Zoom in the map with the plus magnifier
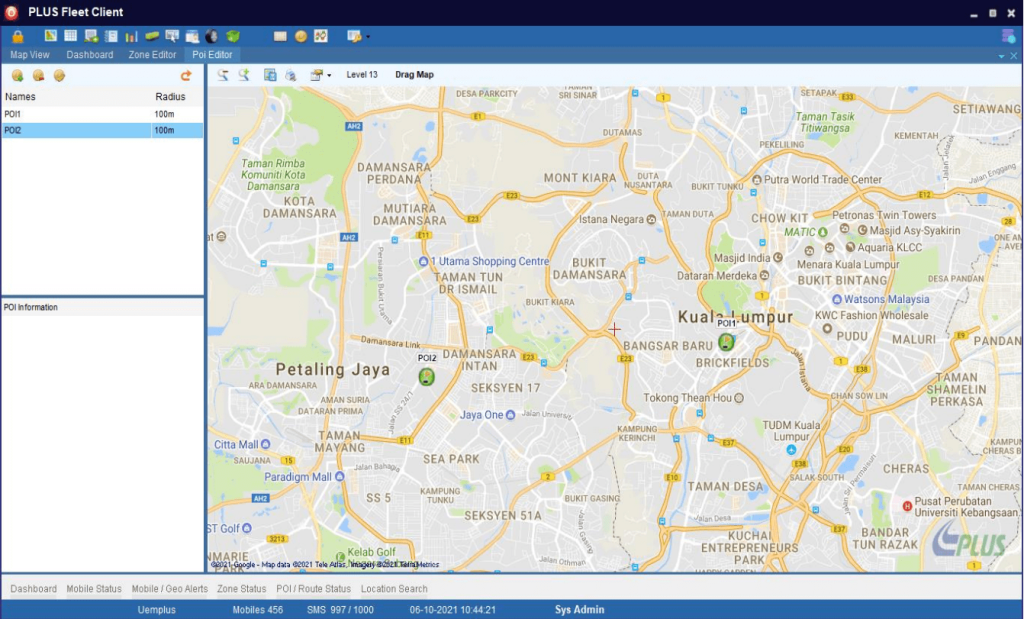This screenshot has height=619, width=1024. [x=244, y=75]
